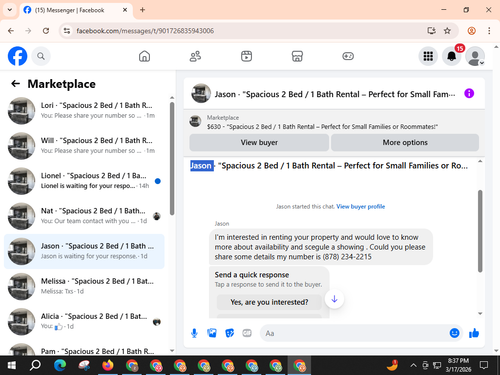Open Nat's Spacious 2 Bed conversation
This screenshot has height=375, width=500.
click(x=84, y=216)
